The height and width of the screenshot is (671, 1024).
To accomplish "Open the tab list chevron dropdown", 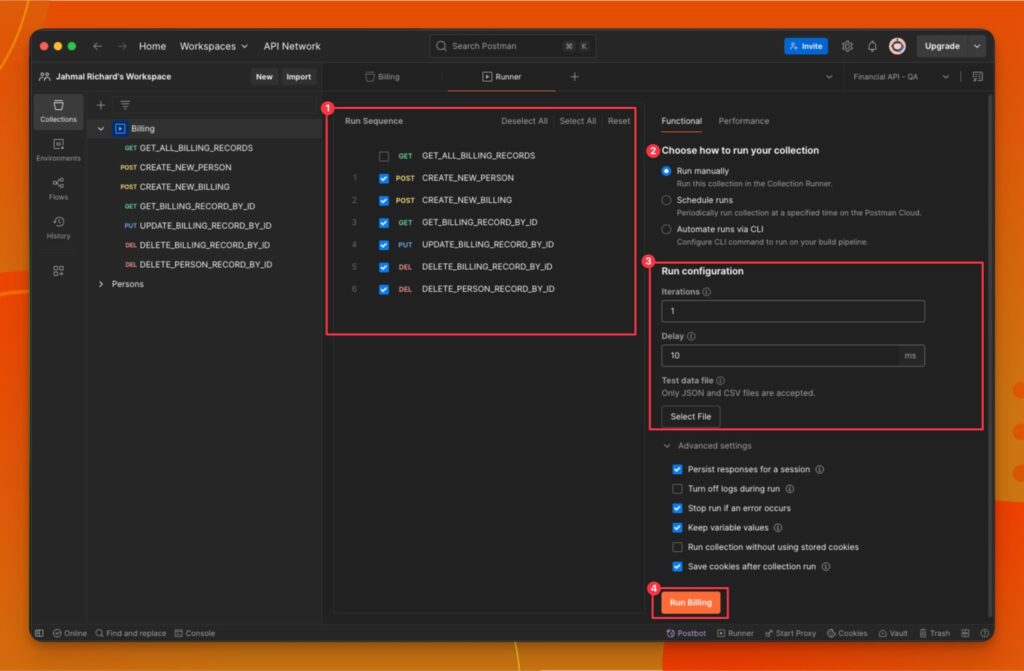I will pyautogui.click(x=829, y=77).
